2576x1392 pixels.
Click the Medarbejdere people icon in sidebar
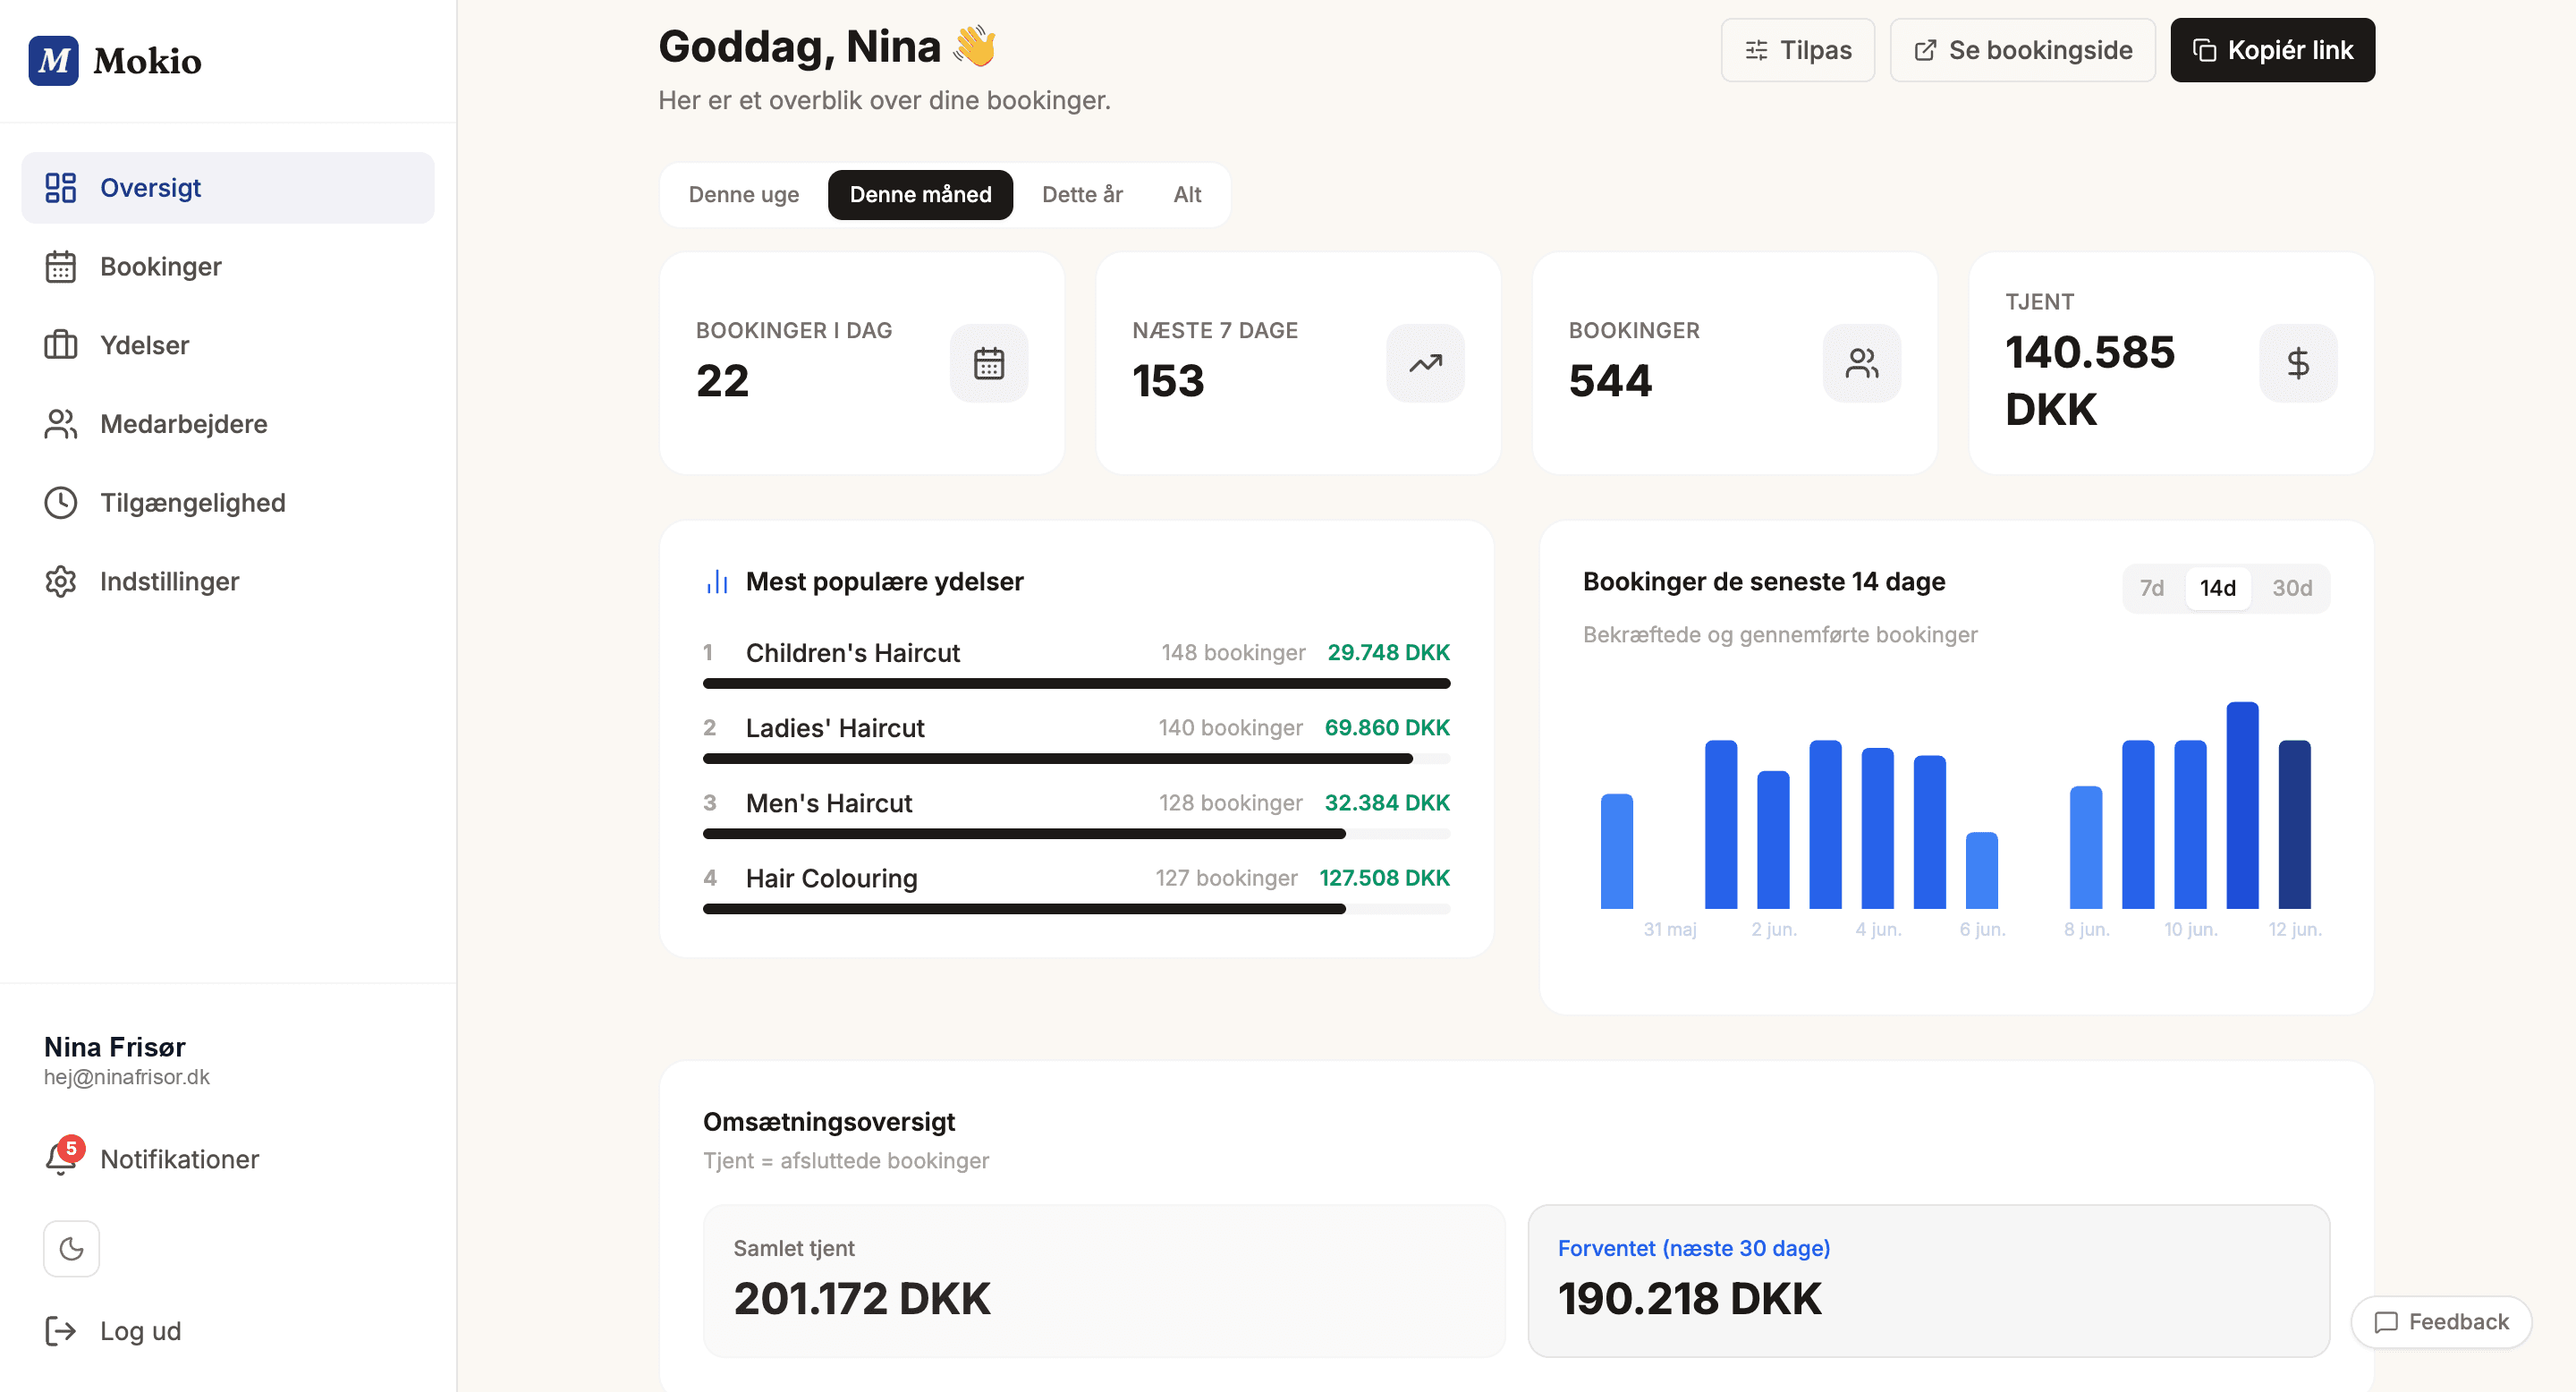coord(61,424)
